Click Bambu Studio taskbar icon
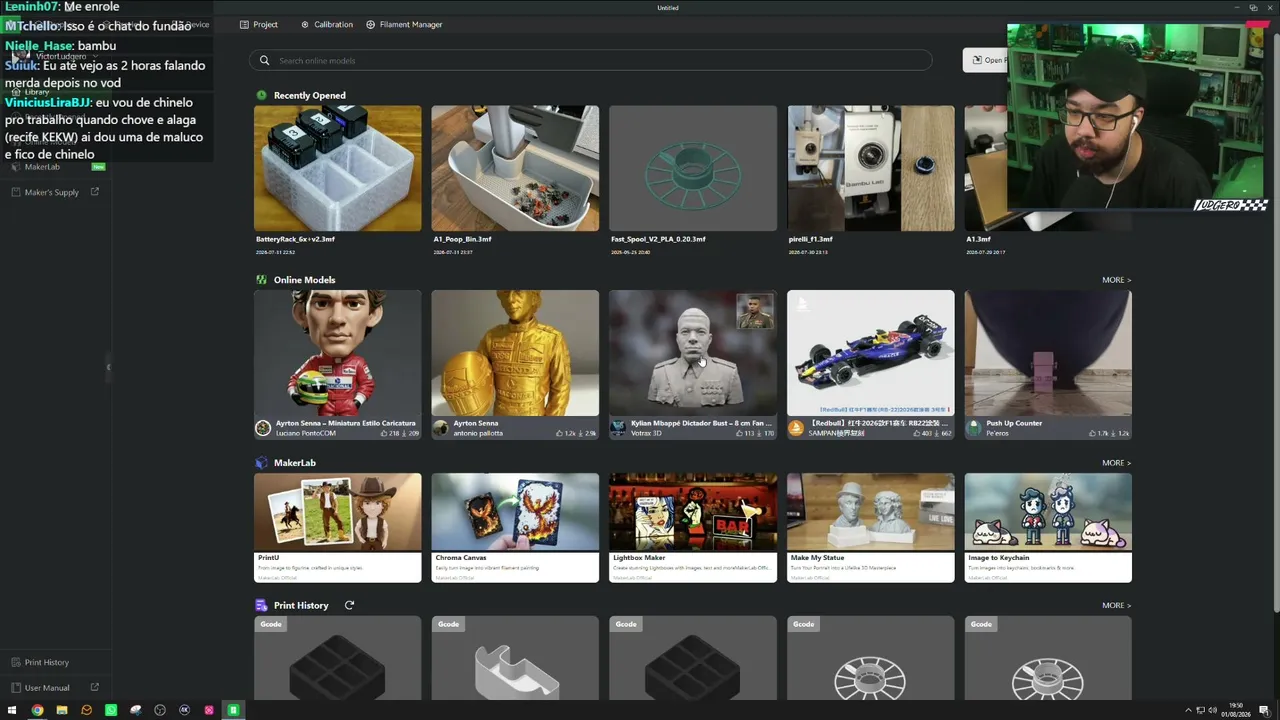Screen dimensions: 1280x720 pos(233,710)
